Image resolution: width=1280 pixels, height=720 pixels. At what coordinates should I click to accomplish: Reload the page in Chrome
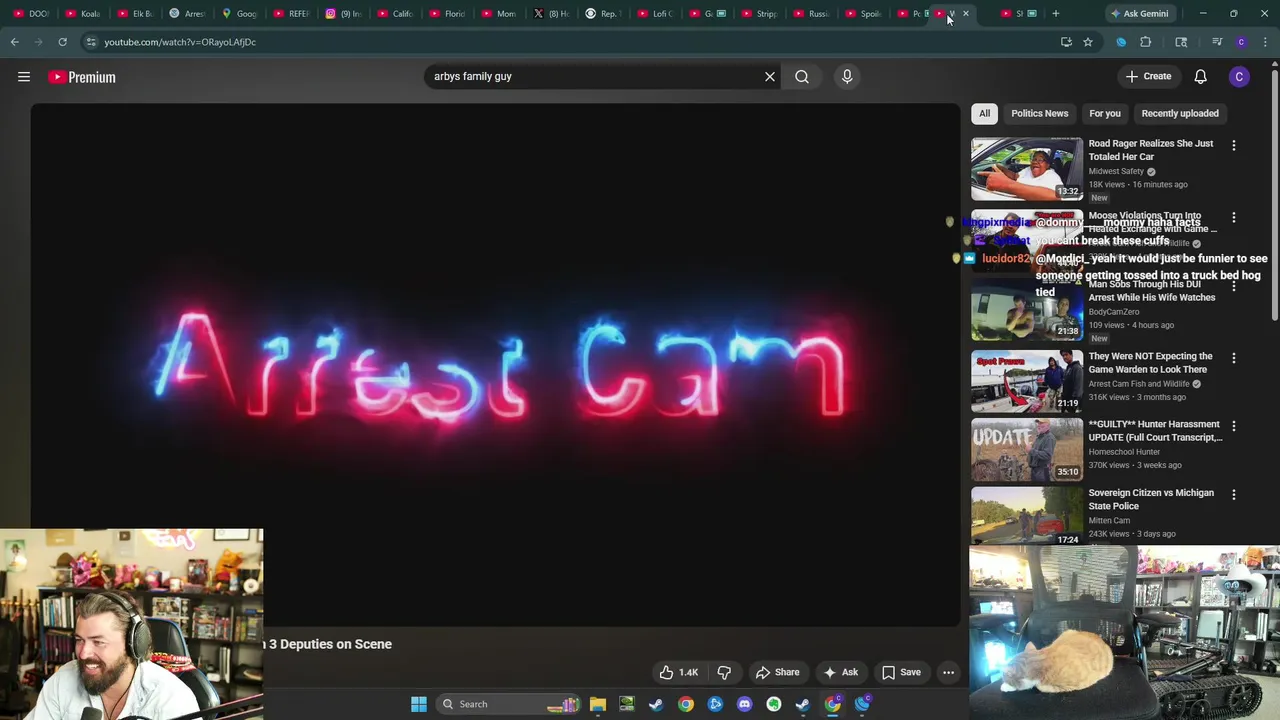click(x=62, y=42)
